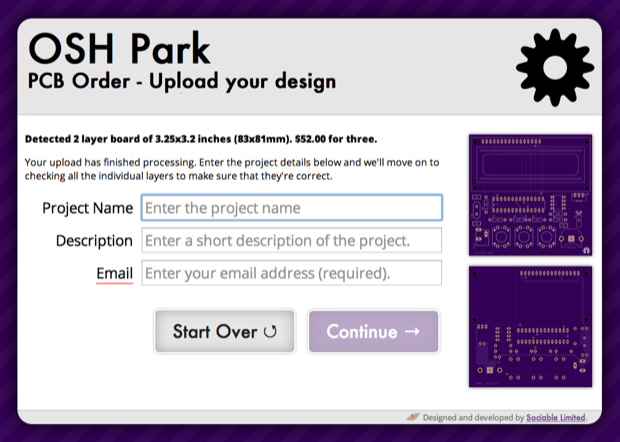Image resolution: width=620 pixels, height=442 pixels.
Task: Follow the Sociable Limited link
Action: coord(556,417)
